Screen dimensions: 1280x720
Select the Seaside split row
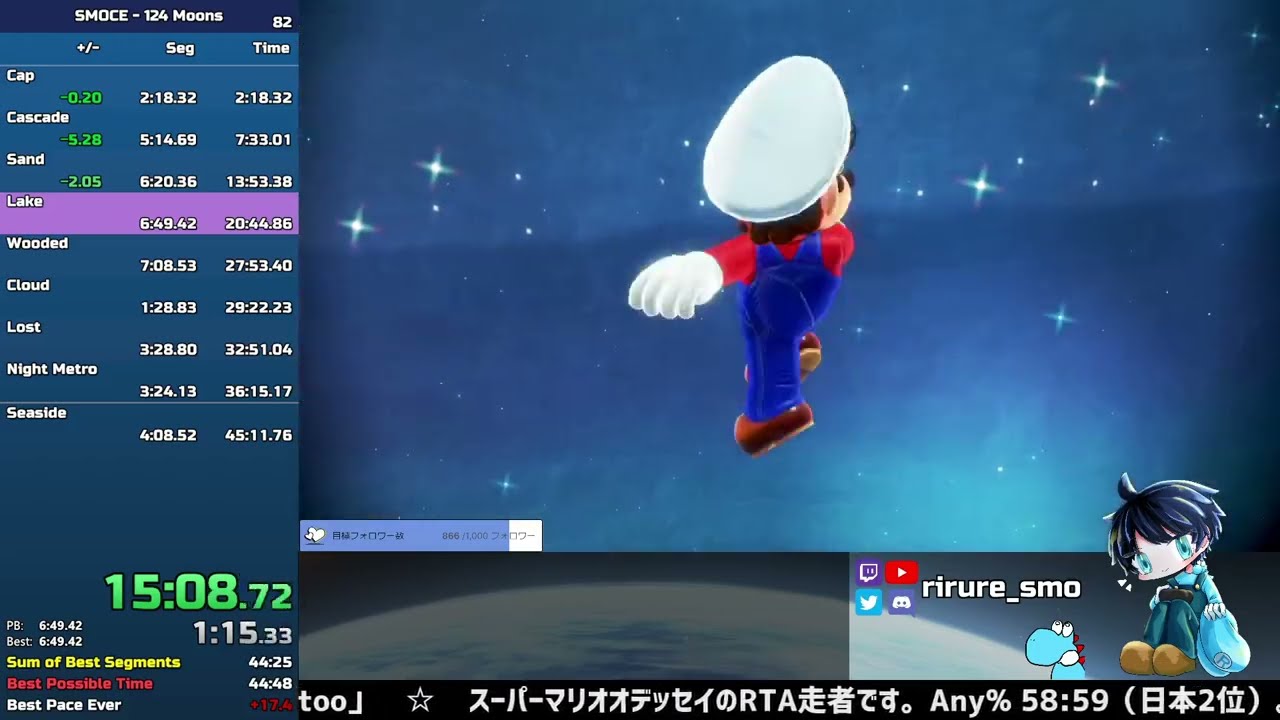[149, 425]
